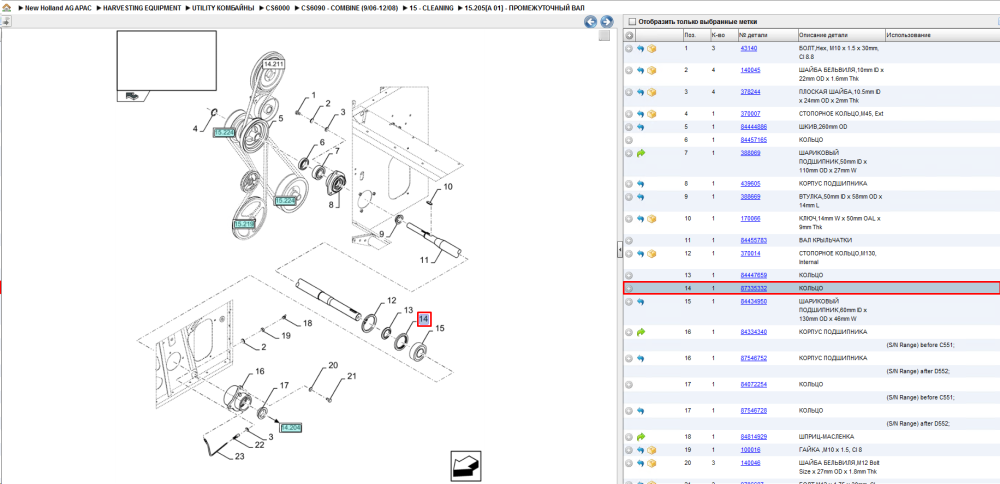
Task: Open part number link 84814929
Action: (753, 437)
